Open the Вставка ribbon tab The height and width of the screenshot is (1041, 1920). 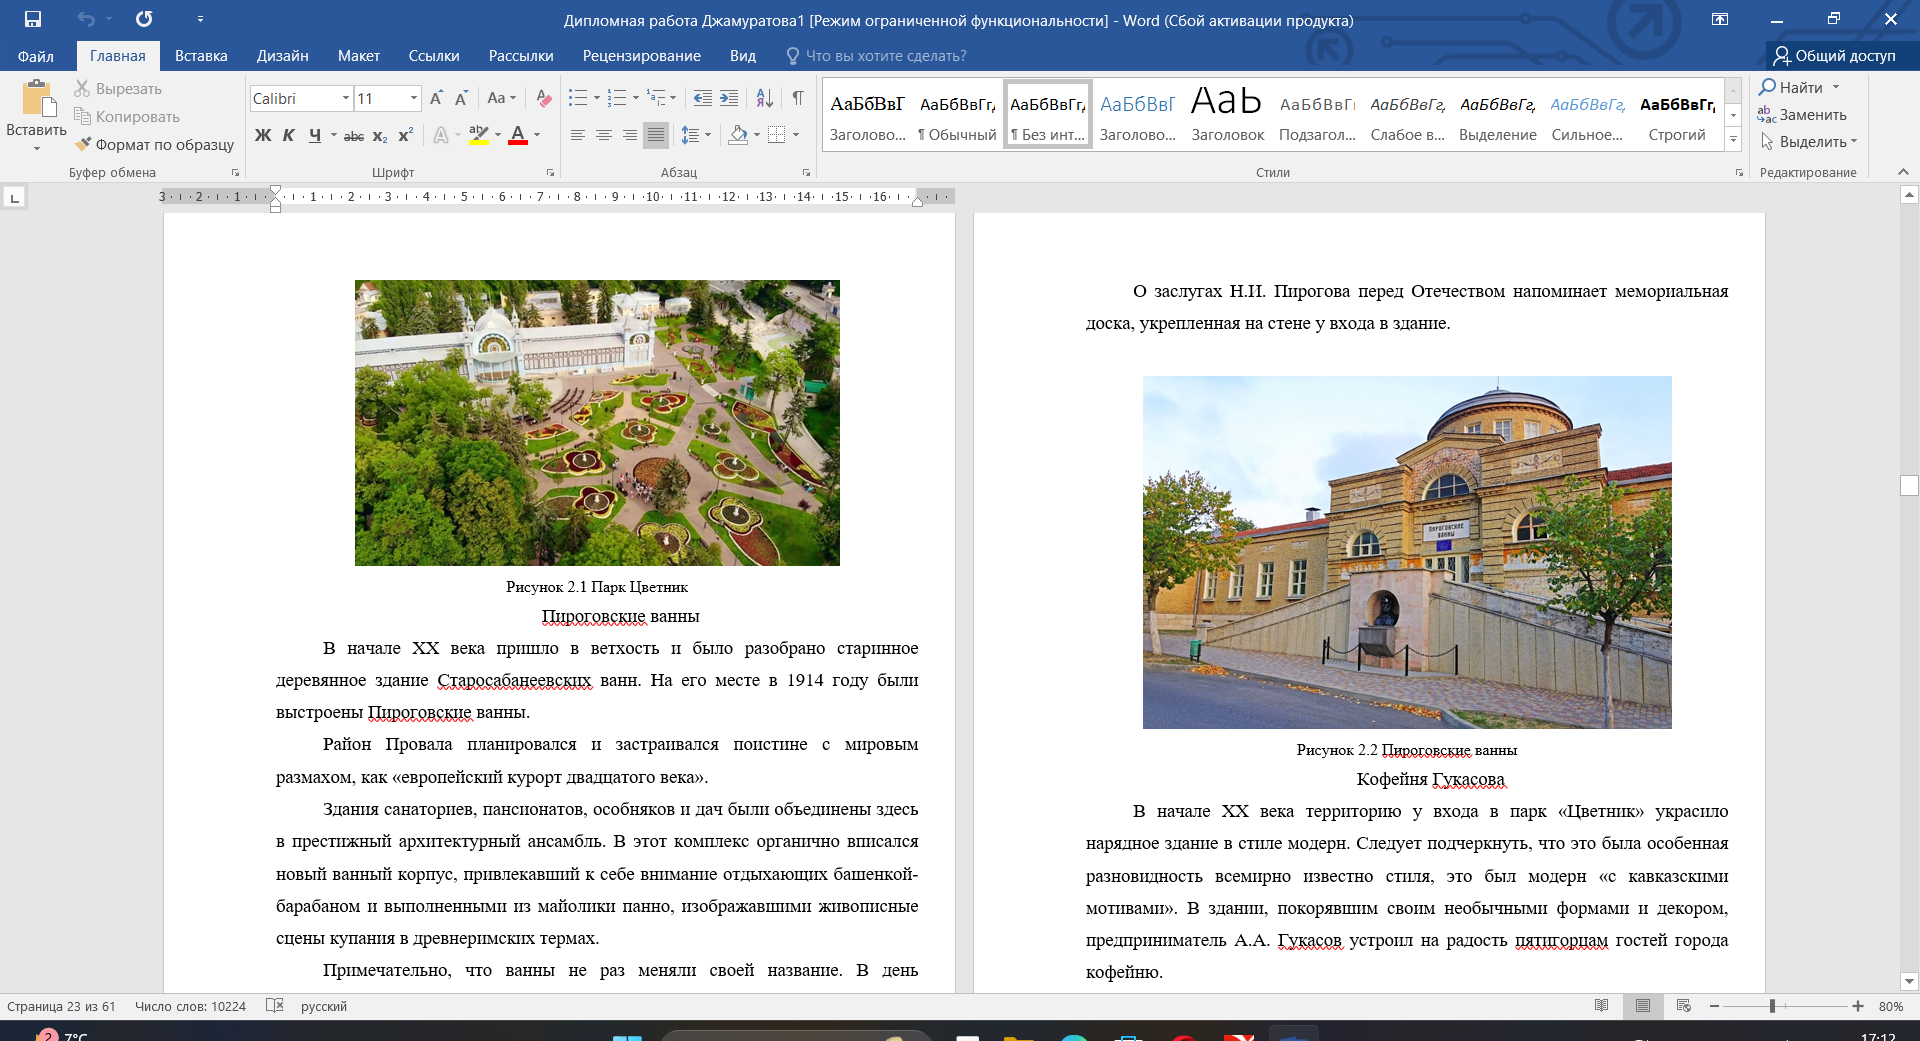click(x=201, y=56)
